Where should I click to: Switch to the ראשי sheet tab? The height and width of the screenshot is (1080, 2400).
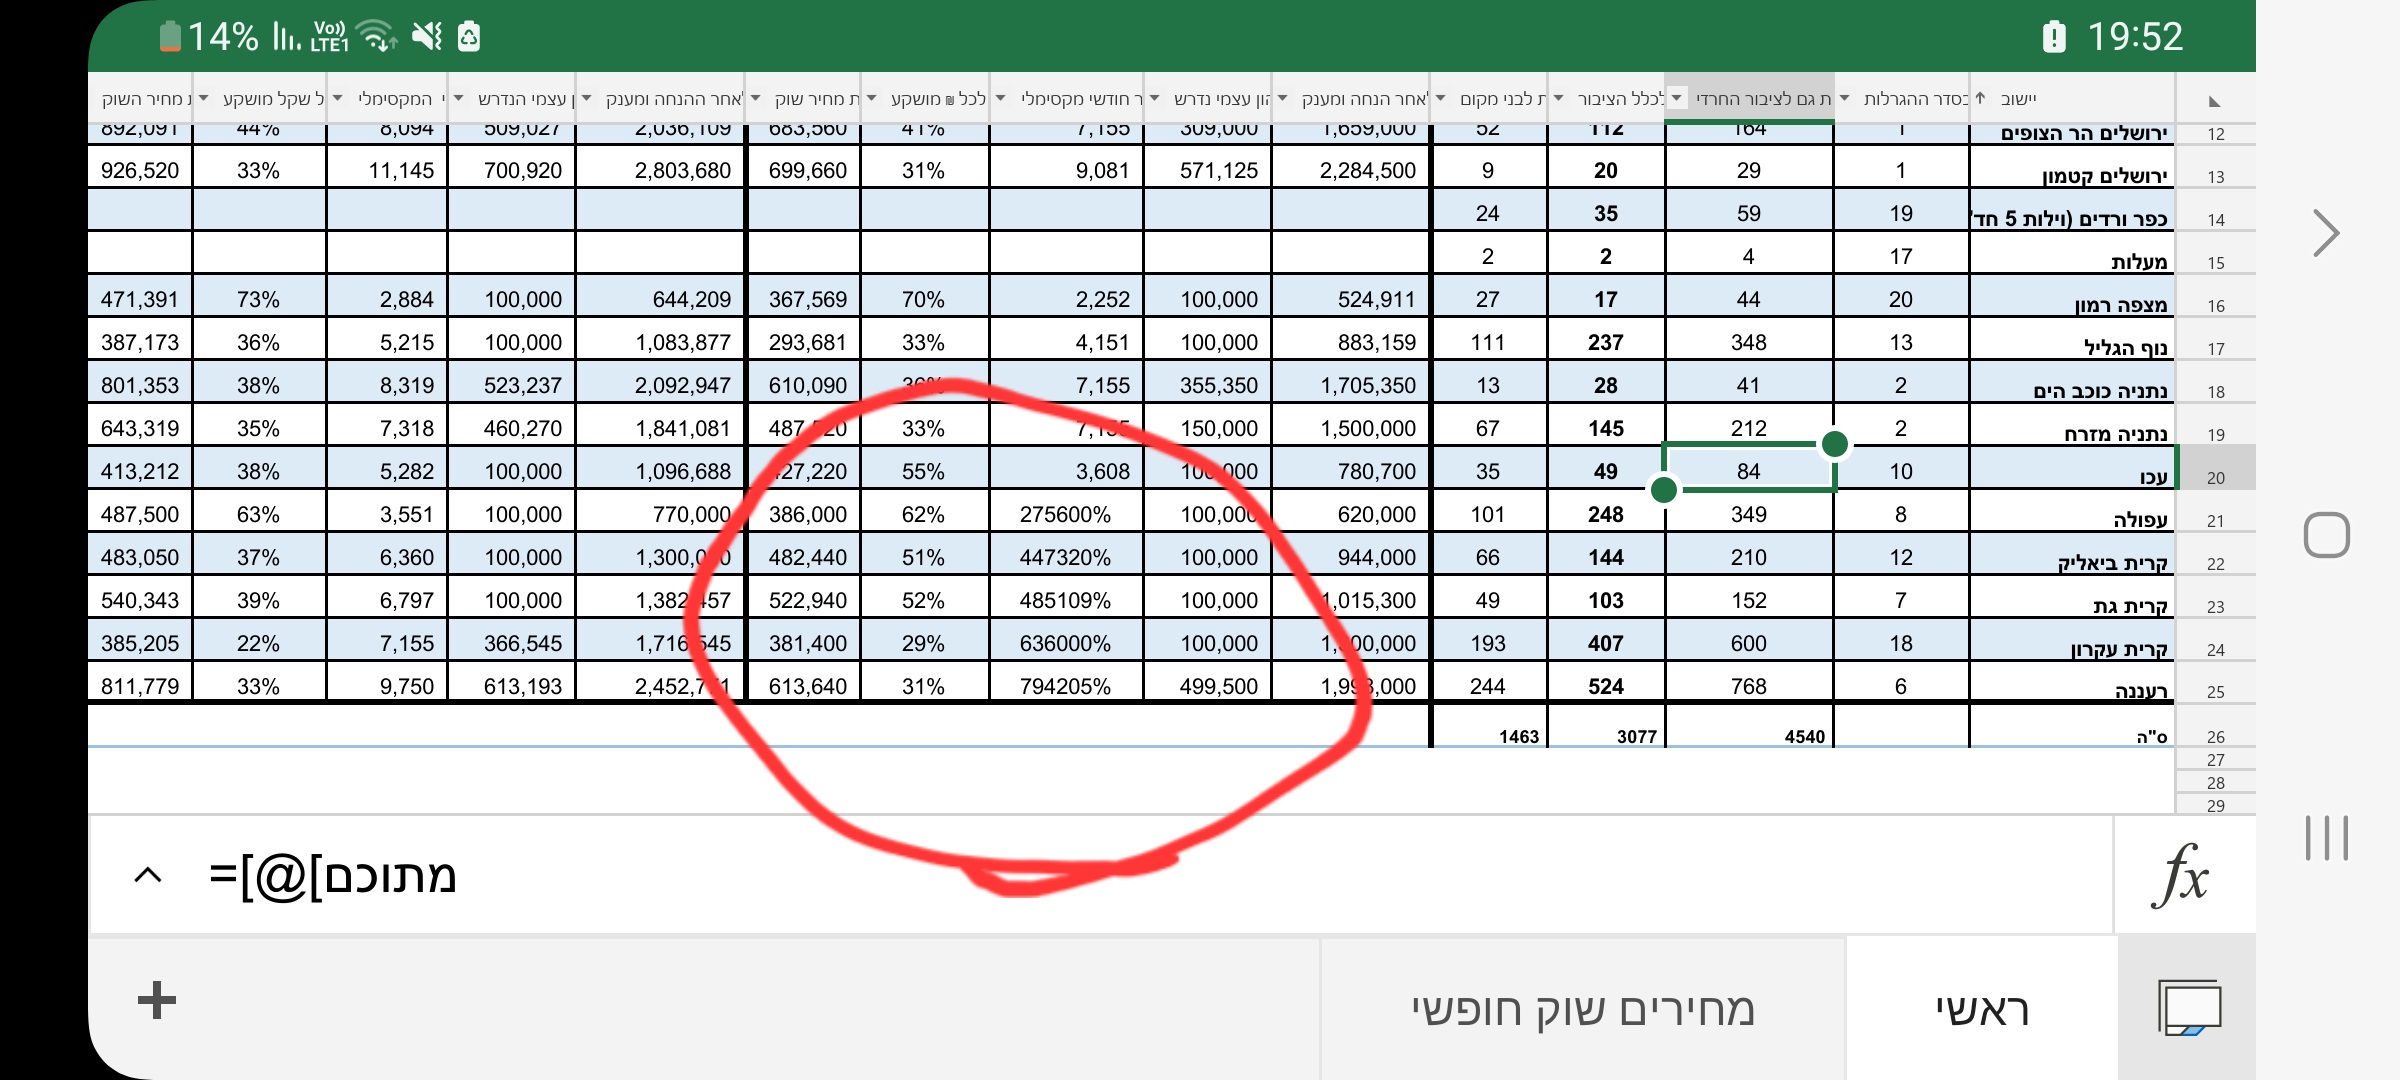point(1982,1010)
